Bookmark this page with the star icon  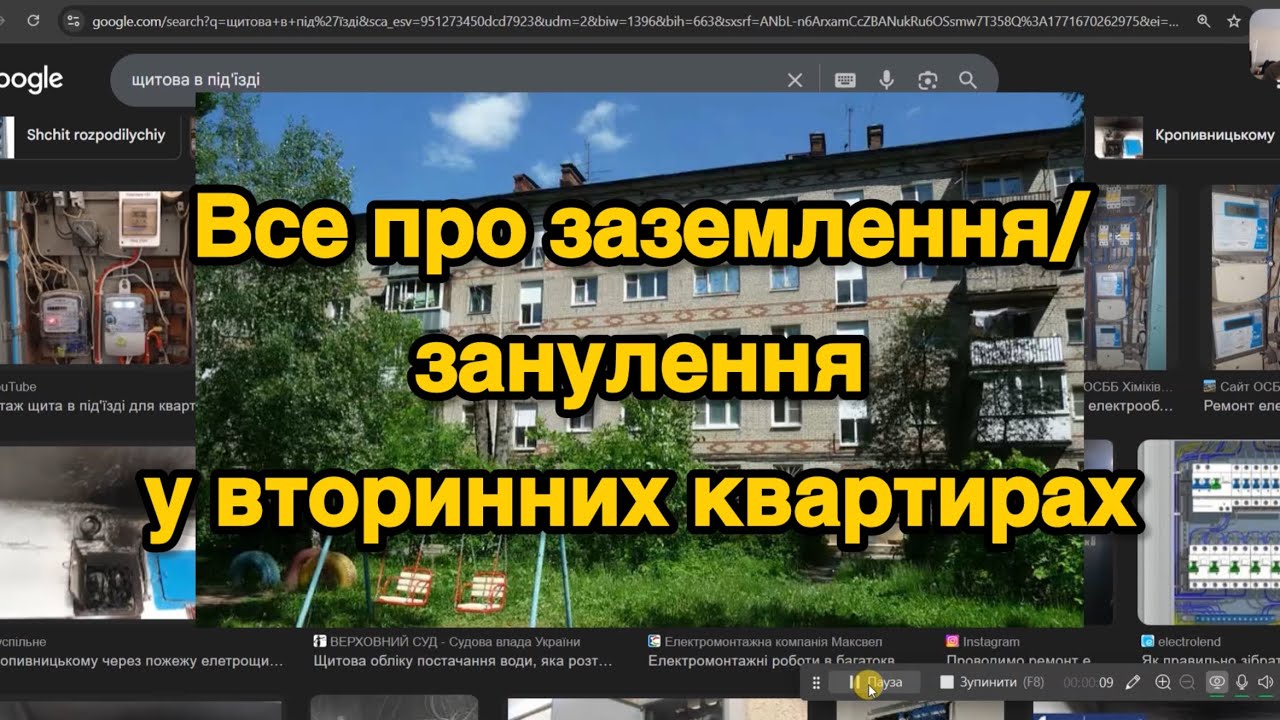(1234, 20)
